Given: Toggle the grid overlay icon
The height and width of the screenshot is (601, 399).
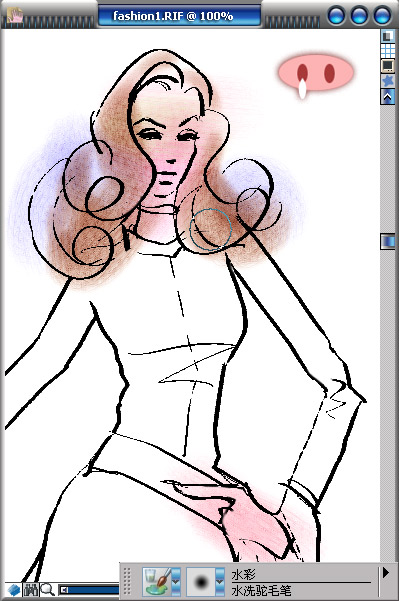Looking at the screenshot, I should click(388, 50).
